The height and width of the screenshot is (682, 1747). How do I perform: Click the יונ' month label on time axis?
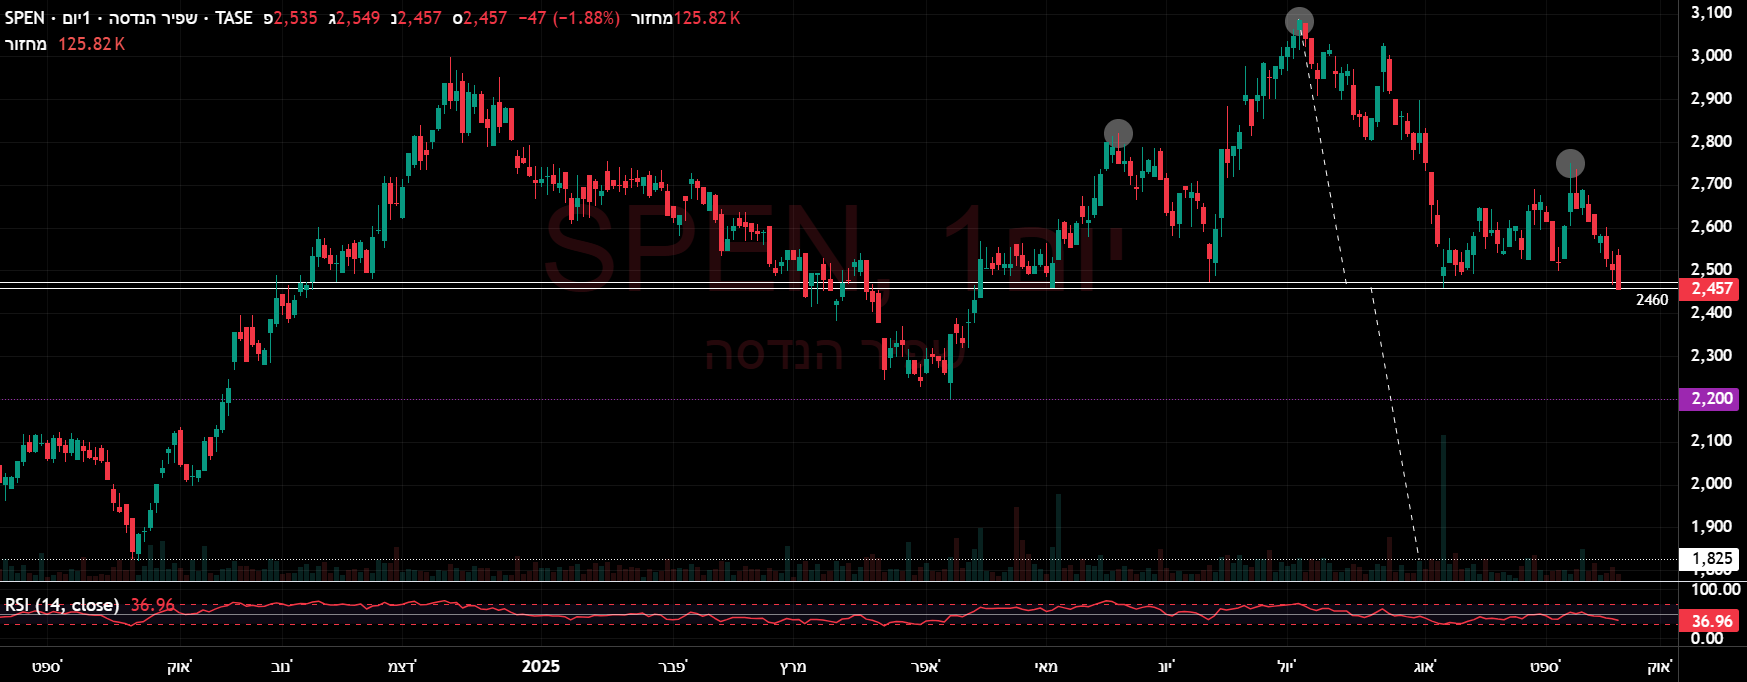point(1166,666)
